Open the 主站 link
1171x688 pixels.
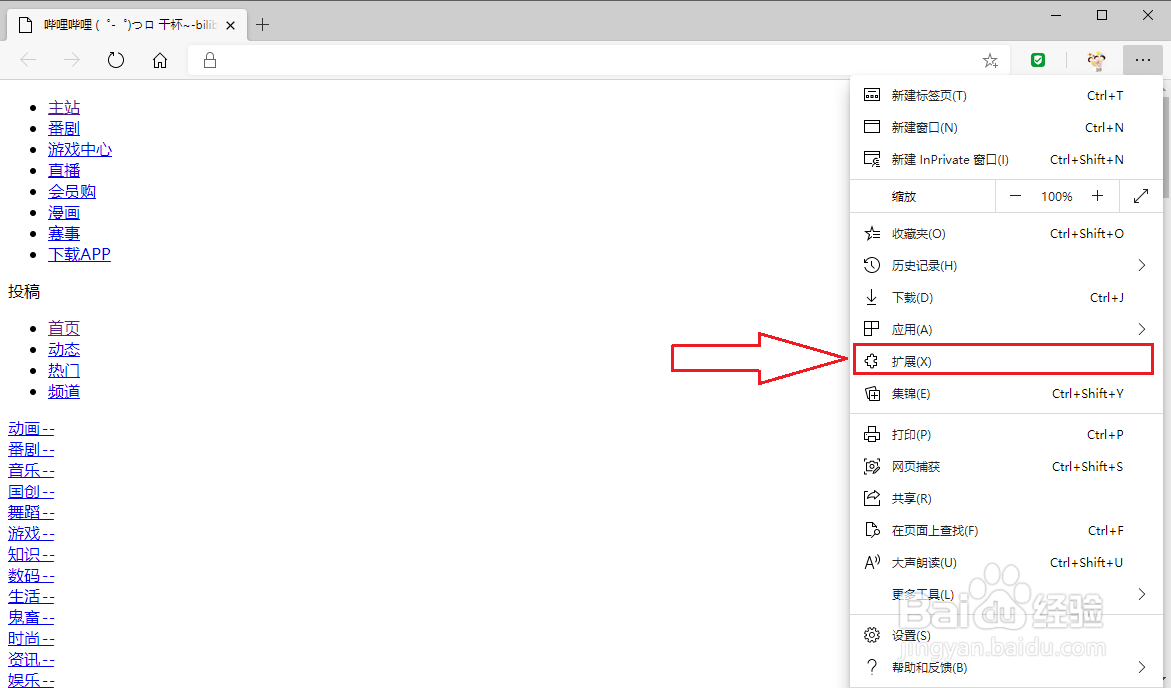64,108
